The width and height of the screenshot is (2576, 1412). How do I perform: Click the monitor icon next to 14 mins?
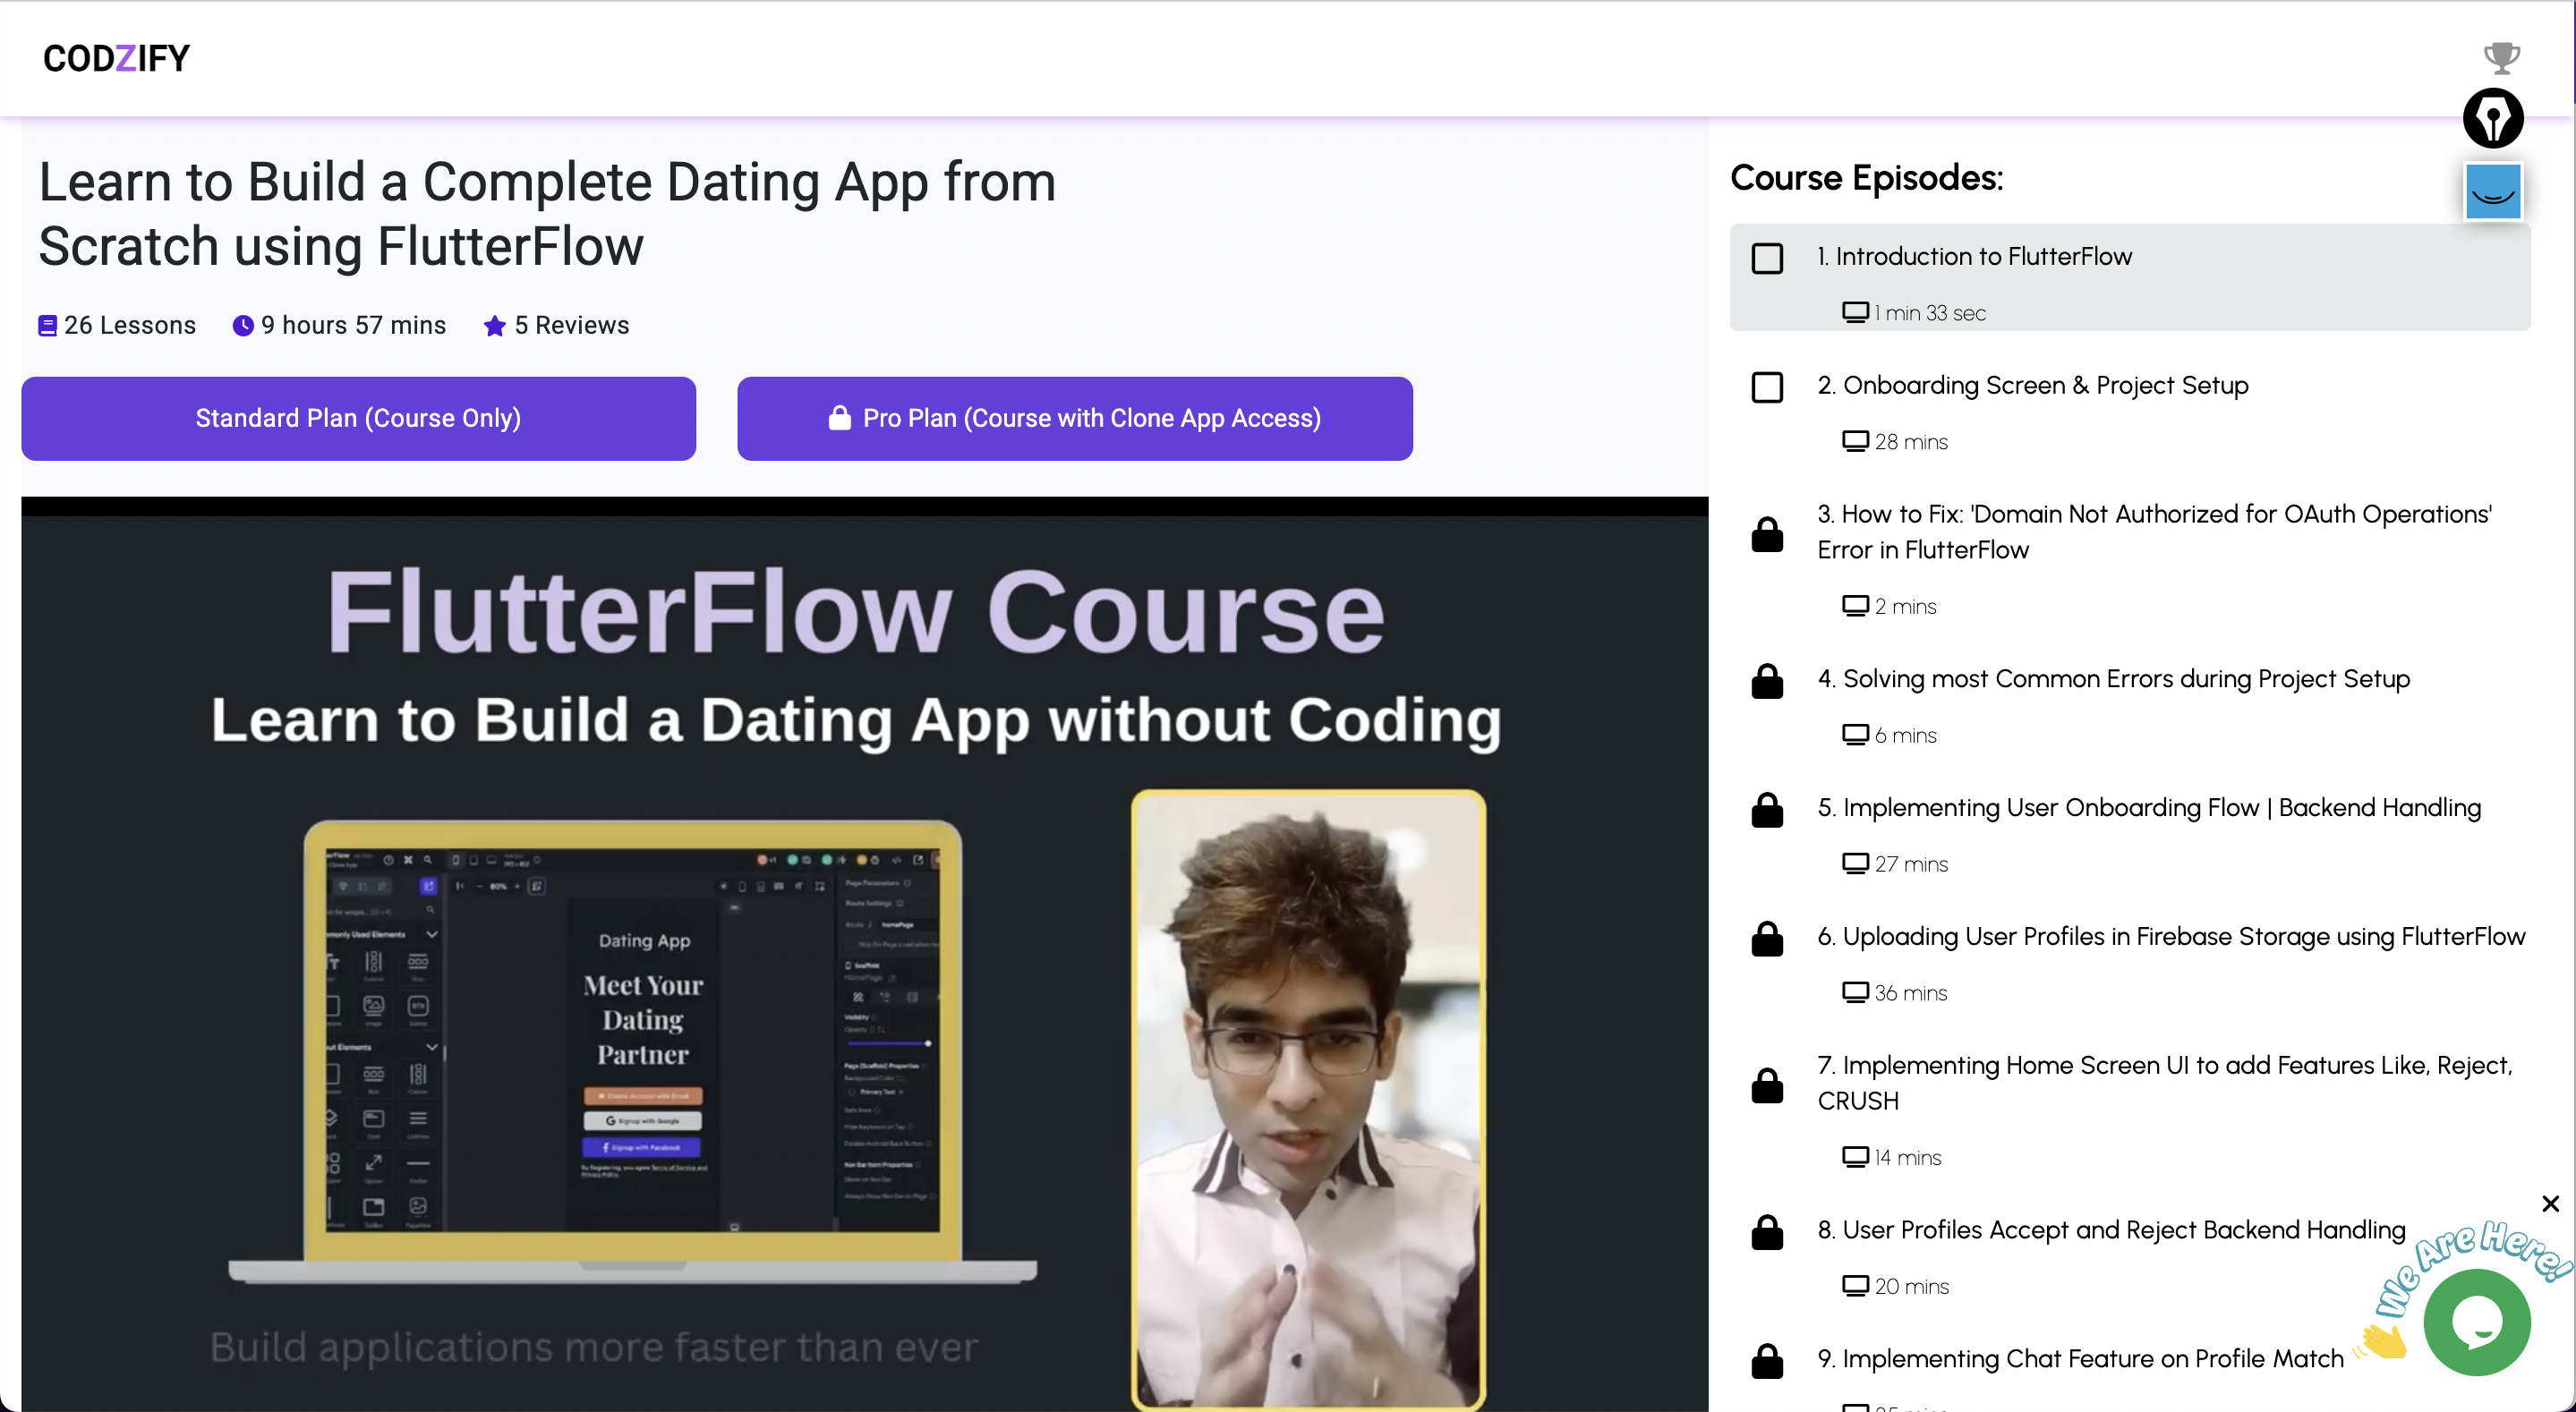coord(1855,1157)
